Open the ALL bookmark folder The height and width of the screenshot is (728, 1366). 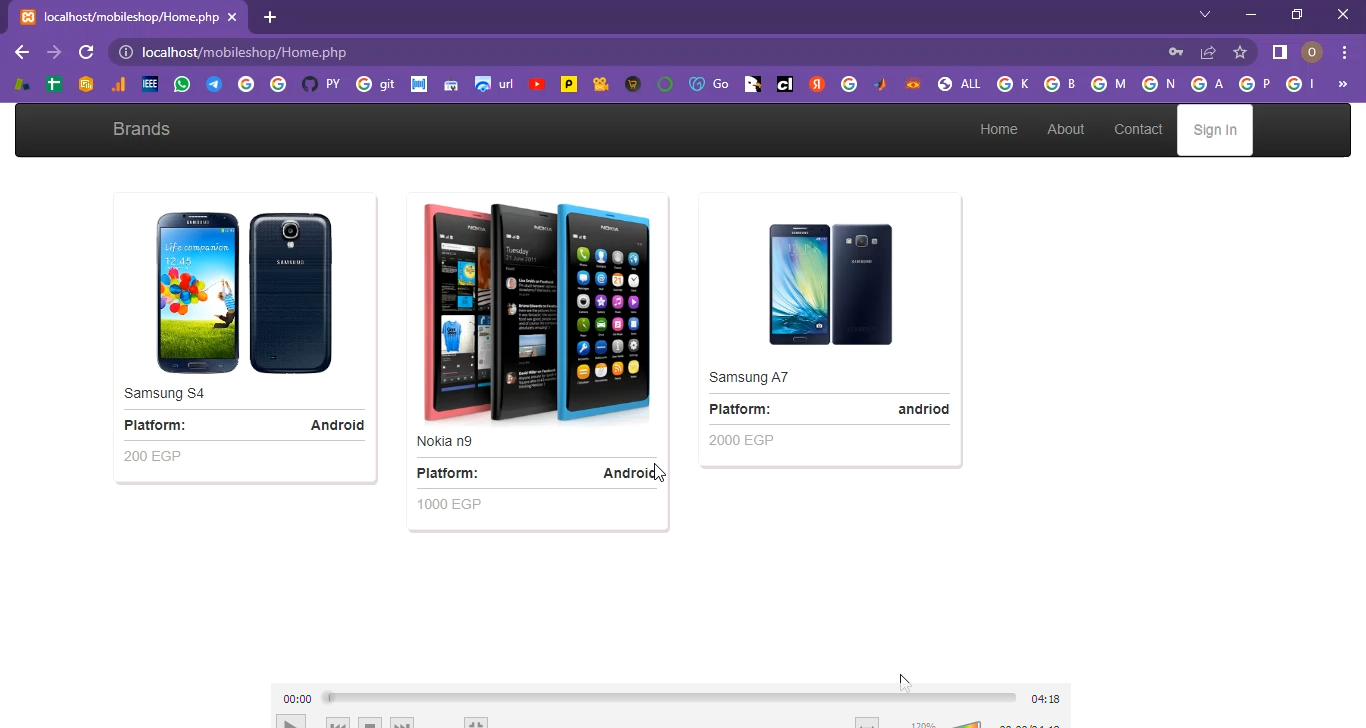[x=959, y=85]
